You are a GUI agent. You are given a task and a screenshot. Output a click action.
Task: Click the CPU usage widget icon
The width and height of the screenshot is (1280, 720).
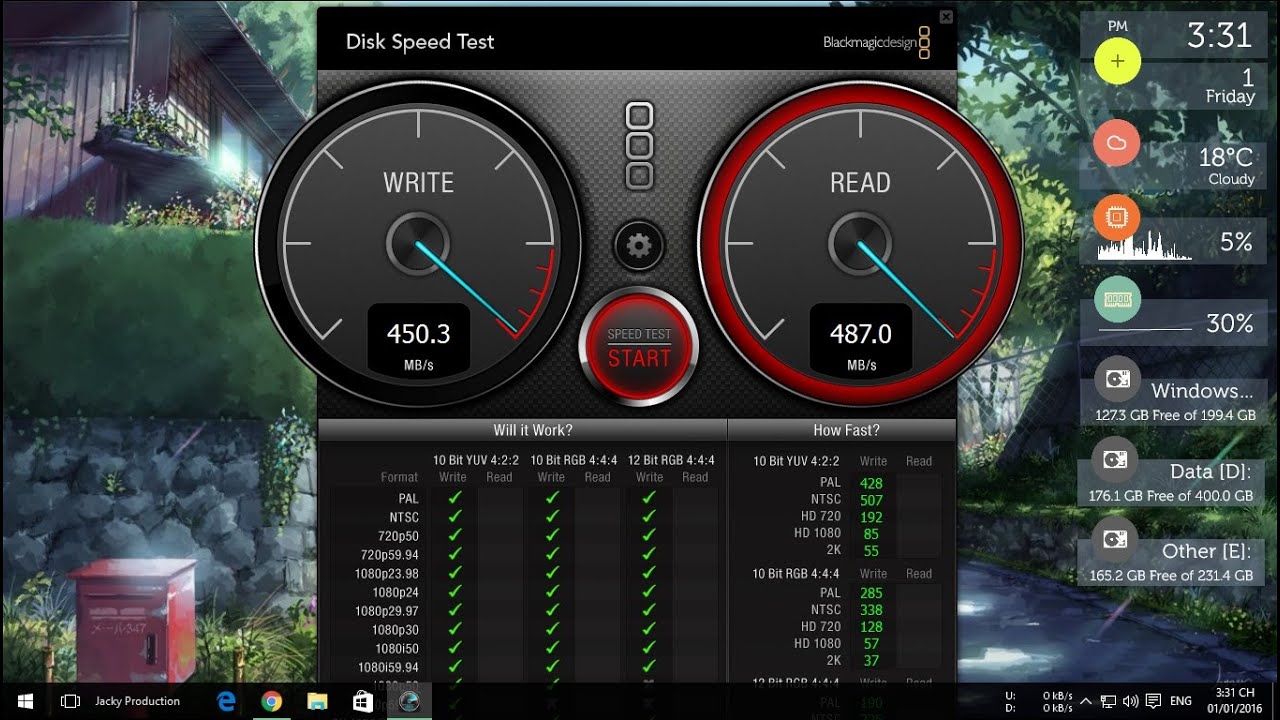[x=1117, y=216]
